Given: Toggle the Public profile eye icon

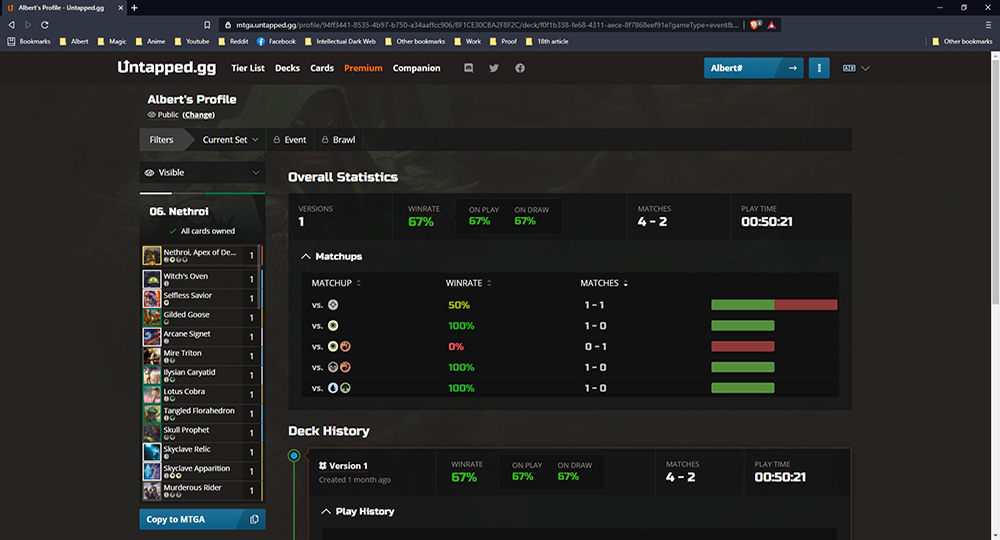Looking at the screenshot, I should click(x=152, y=115).
